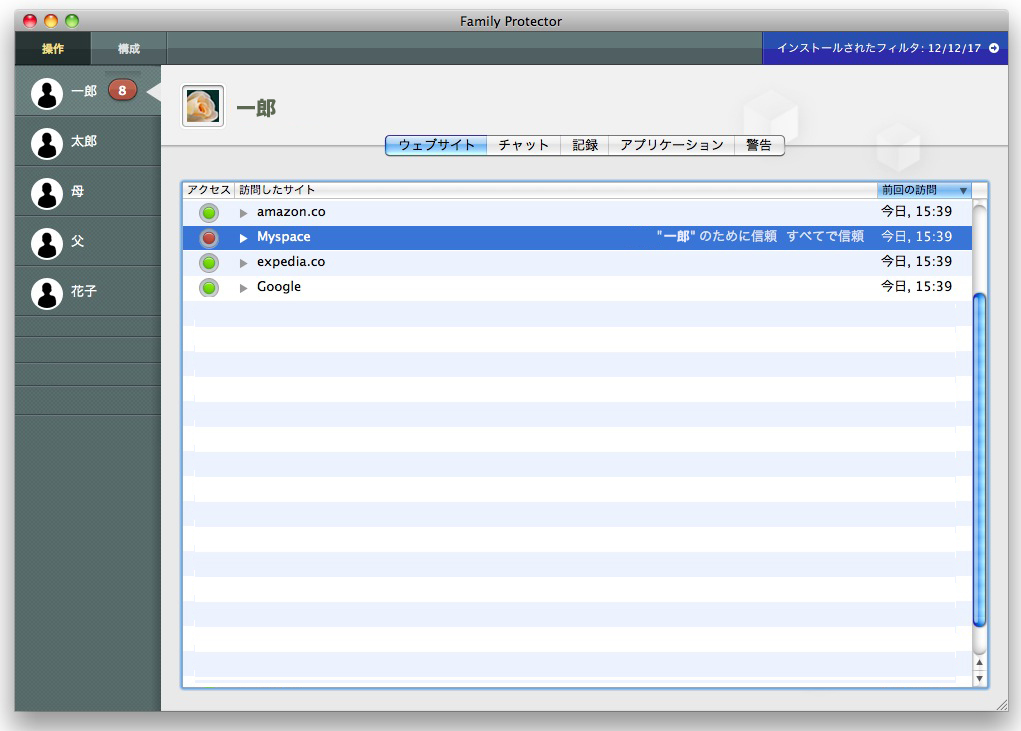The image size is (1021, 731).
Task: Open the アプリケーション tab
Action: pyautogui.click(x=671, y=145)
